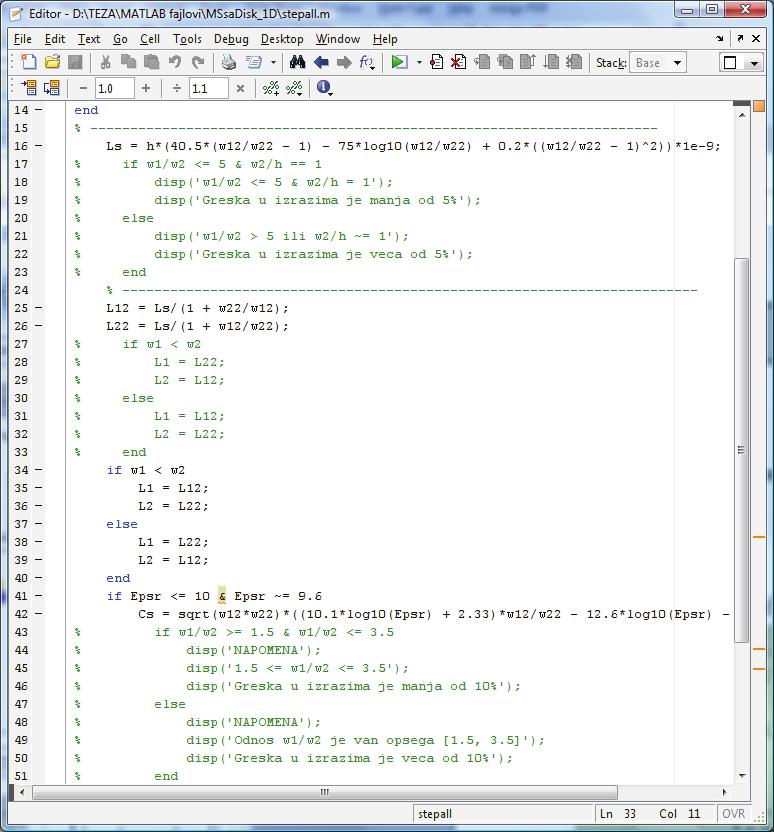The image size is (774, 832).
Task: Click the horizontal scrollbar thumb
Action: click(x=325, y=792)
